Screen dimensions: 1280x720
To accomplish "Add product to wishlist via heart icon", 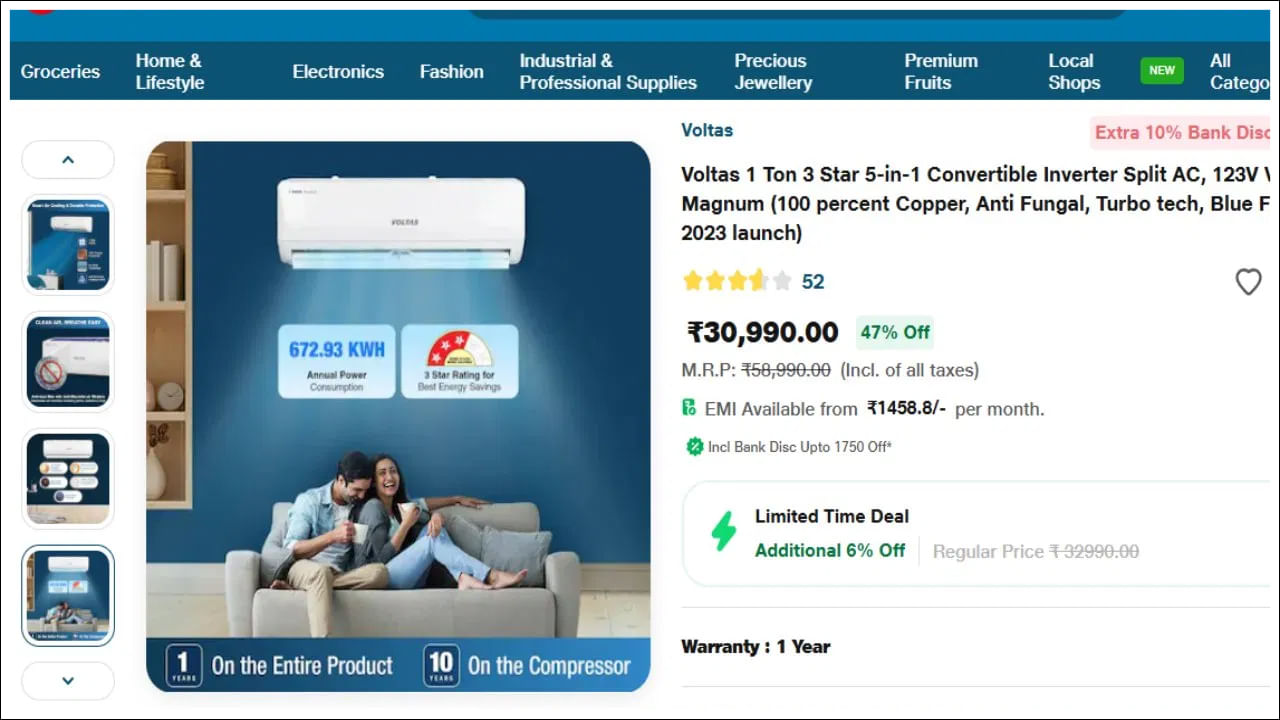I will point(1248,282).
